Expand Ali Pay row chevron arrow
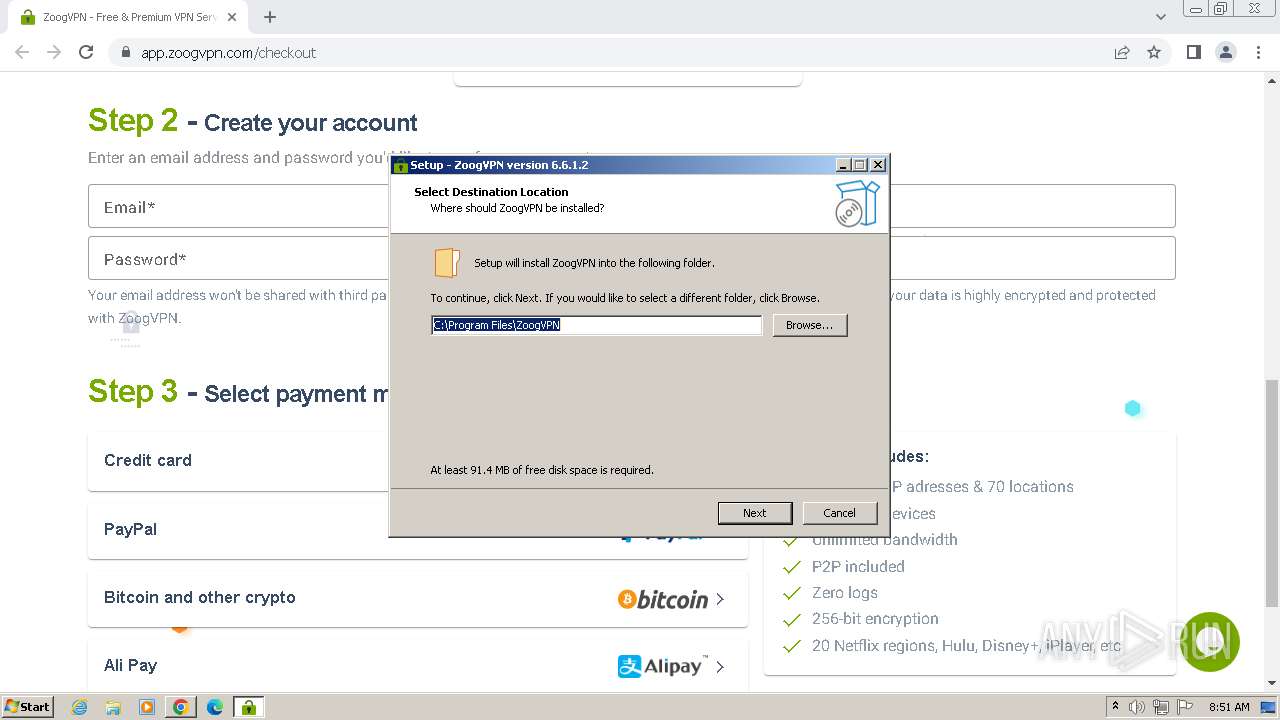 [720, 666]
